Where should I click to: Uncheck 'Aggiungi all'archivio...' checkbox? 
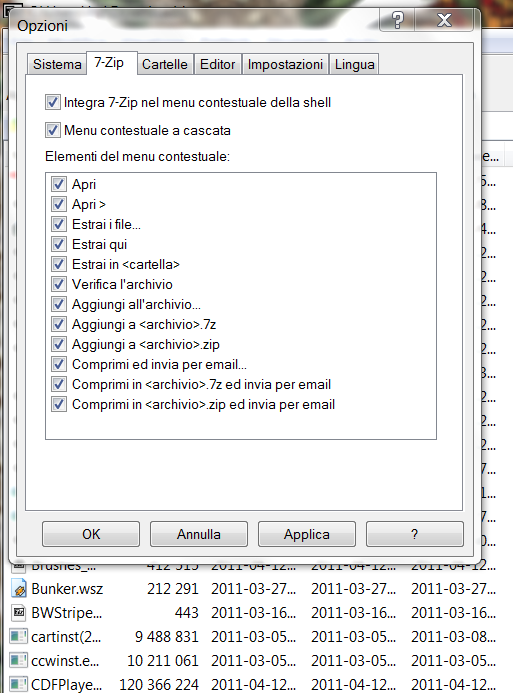pos(59,304)
